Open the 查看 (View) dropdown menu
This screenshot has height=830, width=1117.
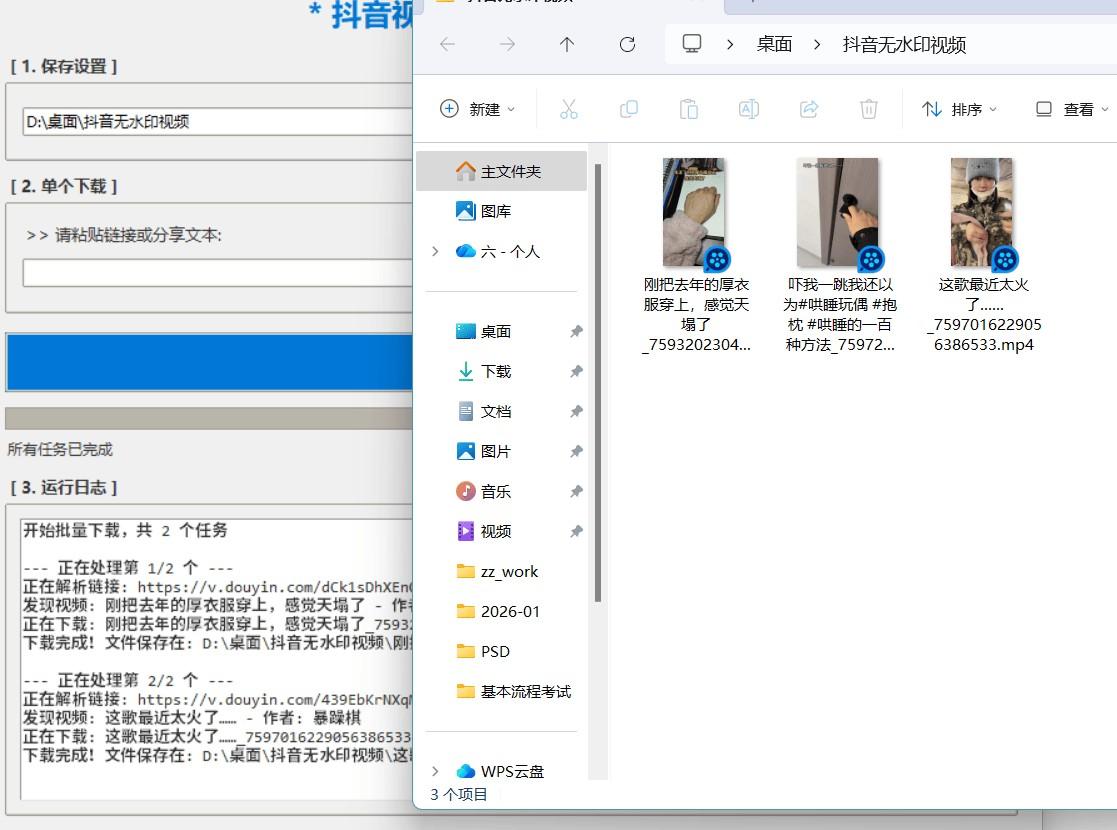(1072, 109)
